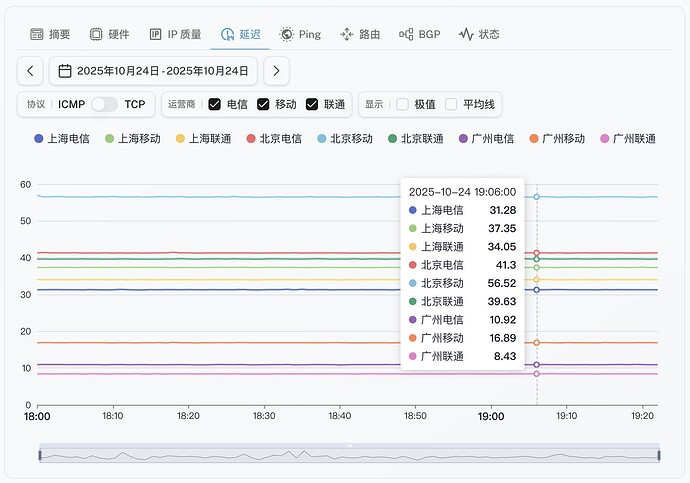The height and width of the screenshot is (483, 690).
Task: Uncheck the 移动 carrier checkbox
Action: [263, 104]
